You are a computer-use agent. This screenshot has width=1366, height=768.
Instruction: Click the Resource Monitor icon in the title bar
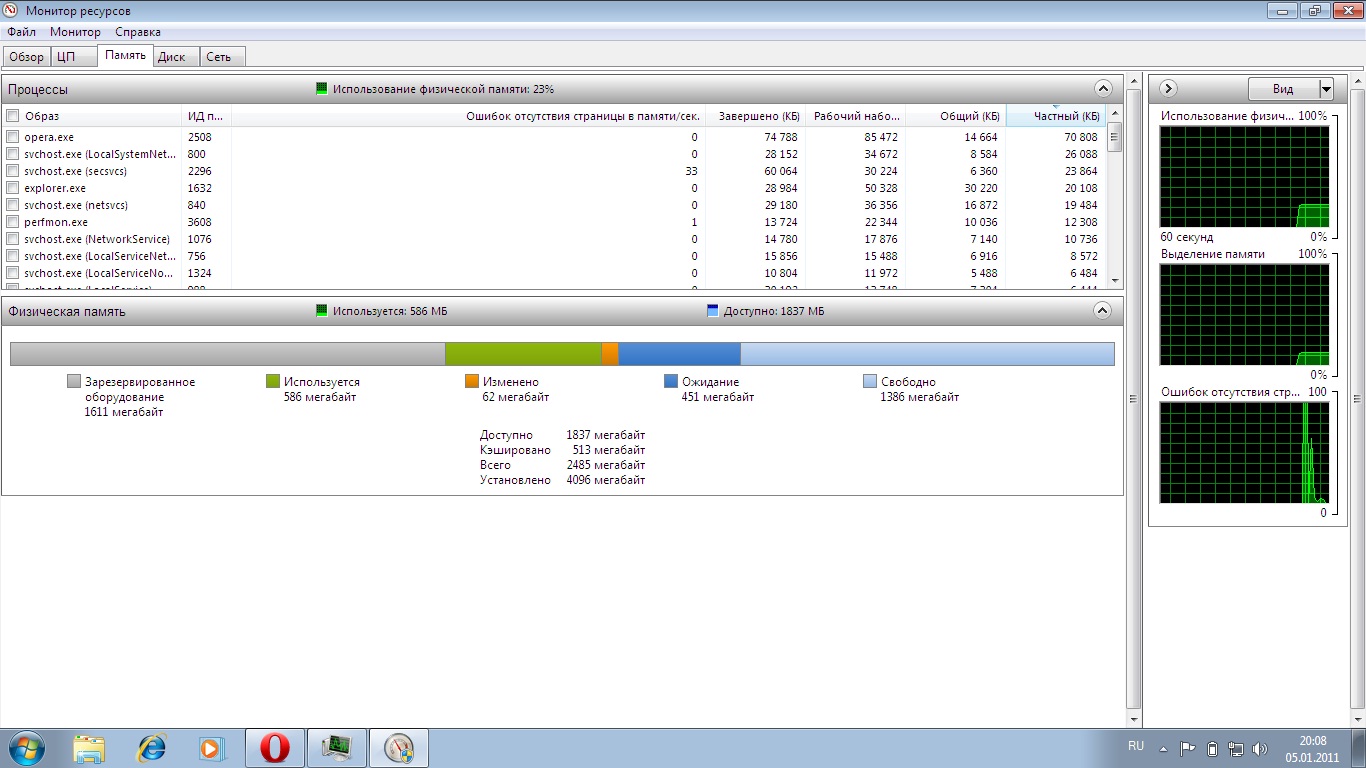[x=11, y=11]
